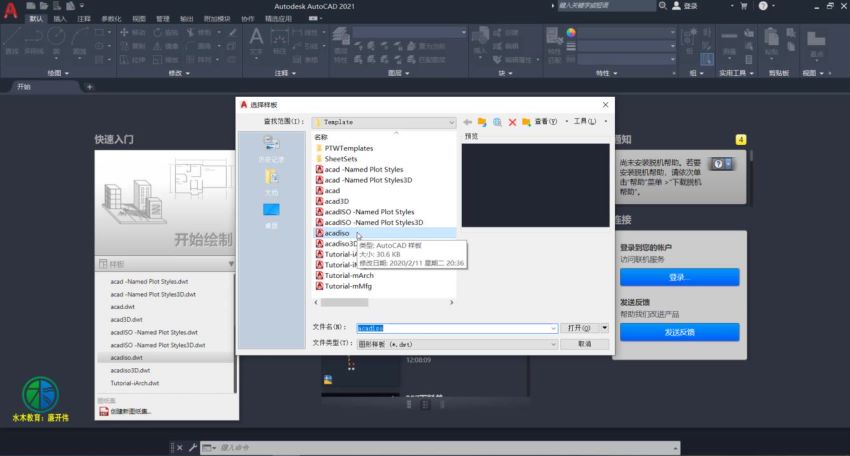Open the History location in sidebar
Viewport: 850px width, 456px height.
tap(271, 149)
